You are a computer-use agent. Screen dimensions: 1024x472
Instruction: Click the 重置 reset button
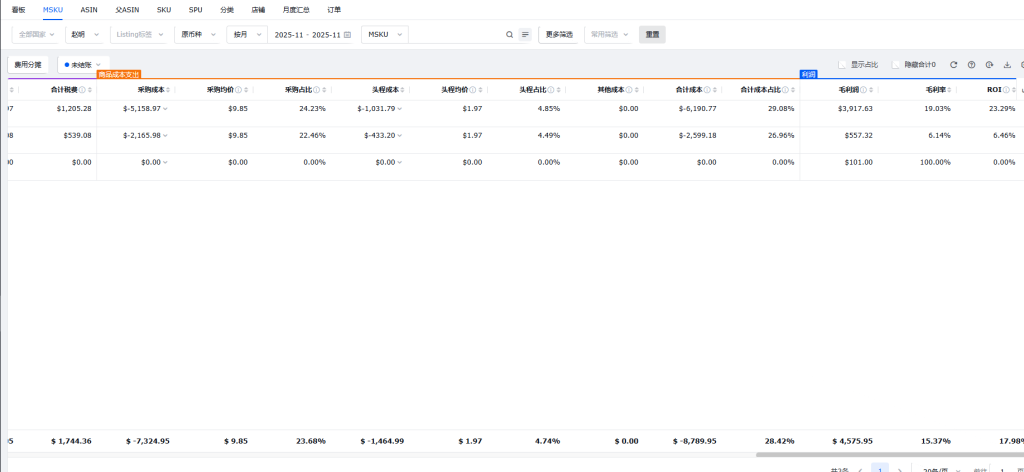coord(652,34)
